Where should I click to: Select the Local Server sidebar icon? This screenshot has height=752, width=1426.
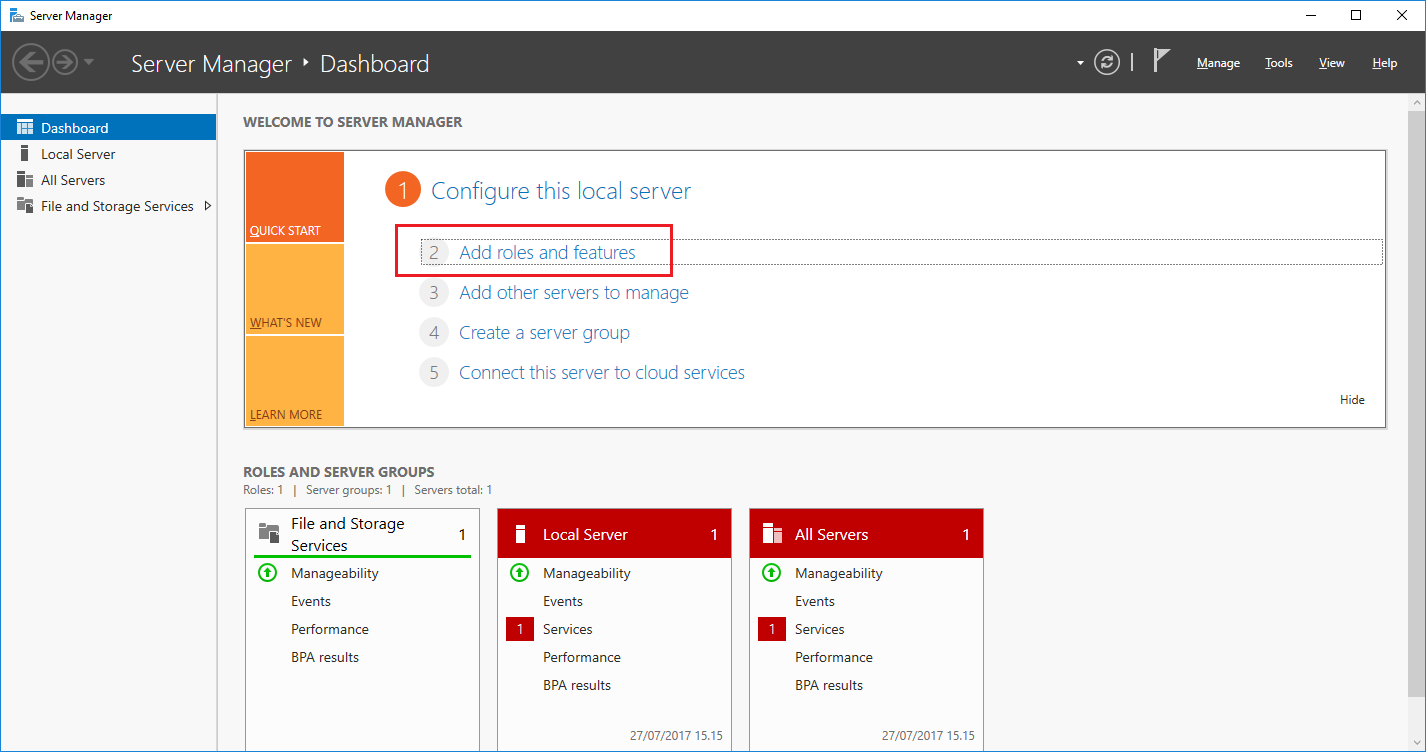click(x=25, y=153)
